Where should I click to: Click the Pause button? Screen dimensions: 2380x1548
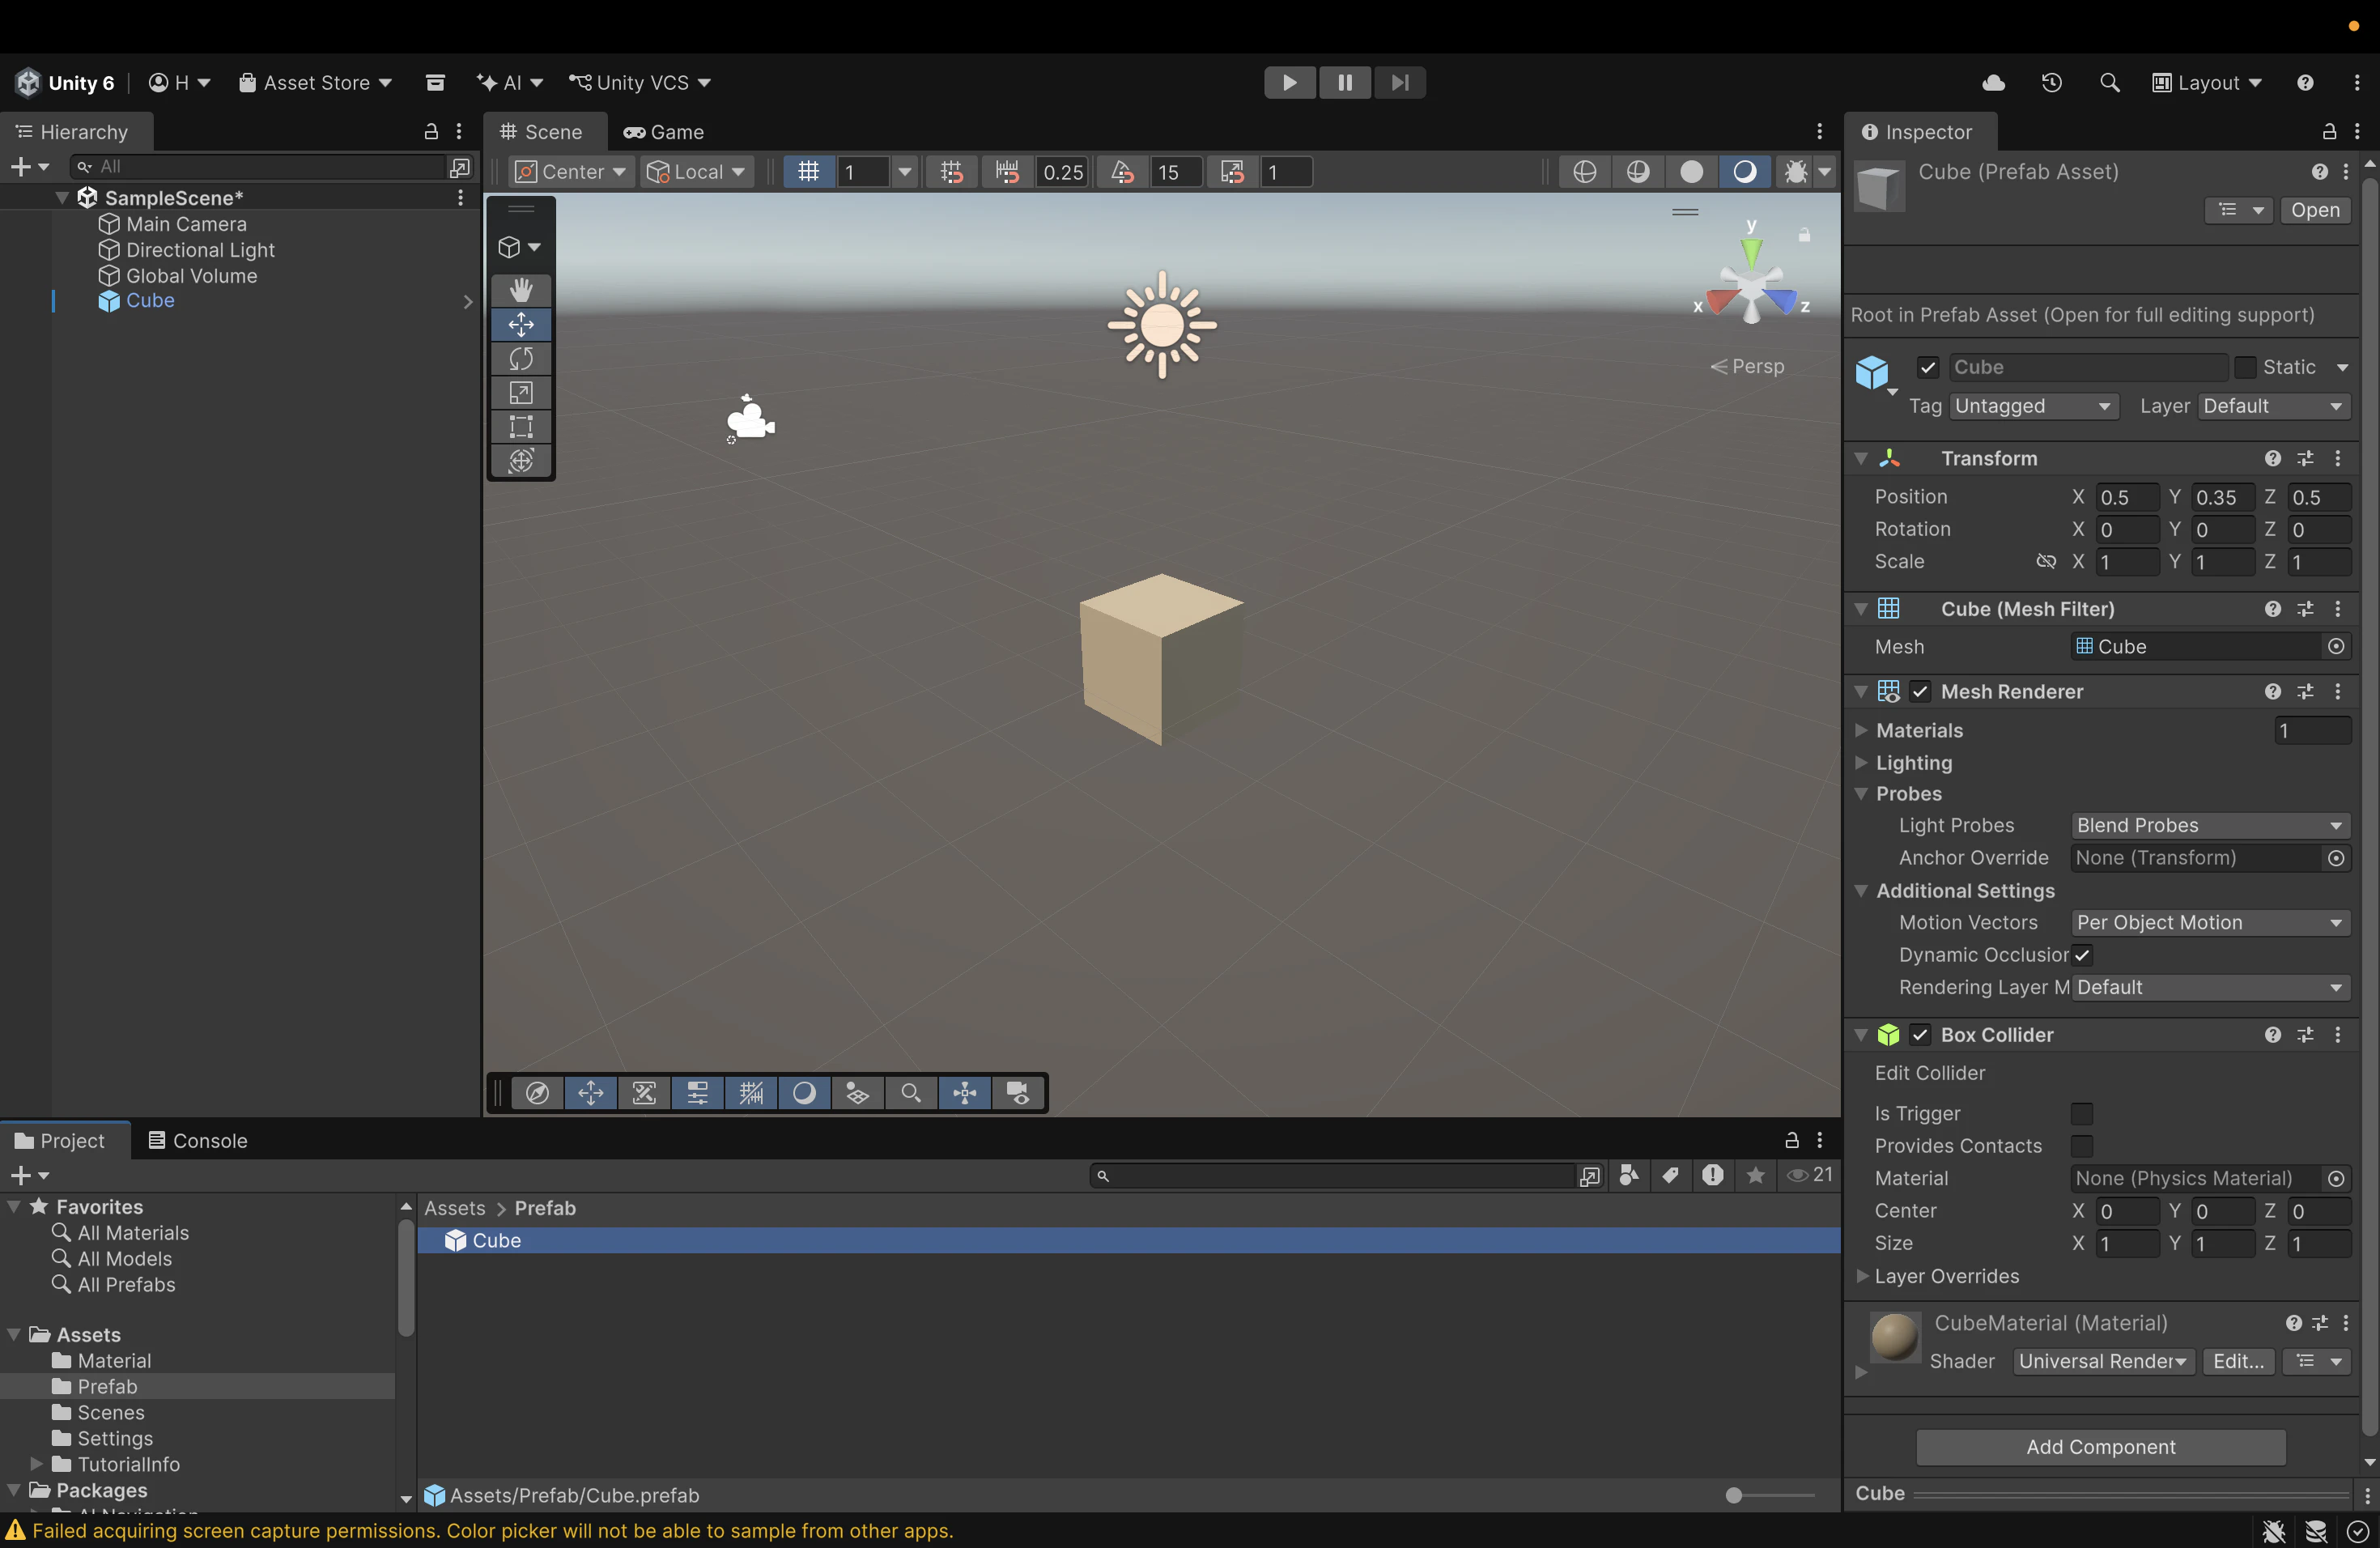click(1345, 82)
